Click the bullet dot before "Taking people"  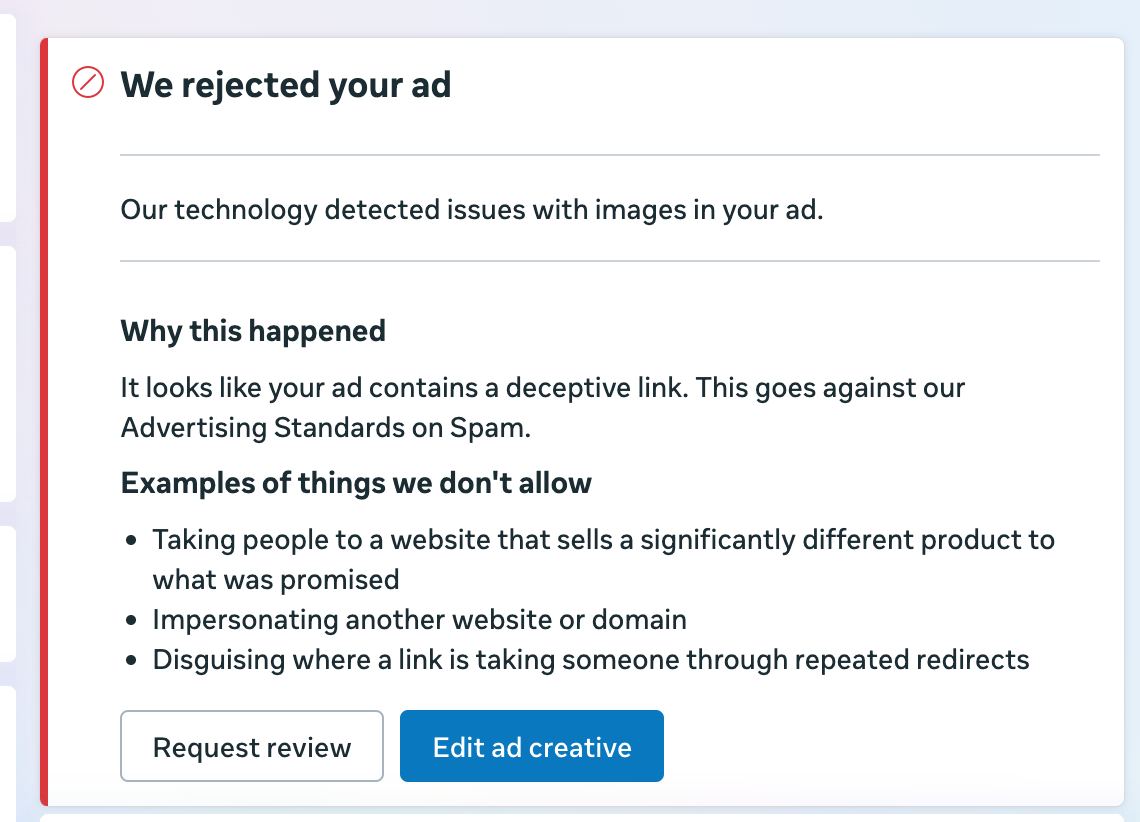[132, 541]
